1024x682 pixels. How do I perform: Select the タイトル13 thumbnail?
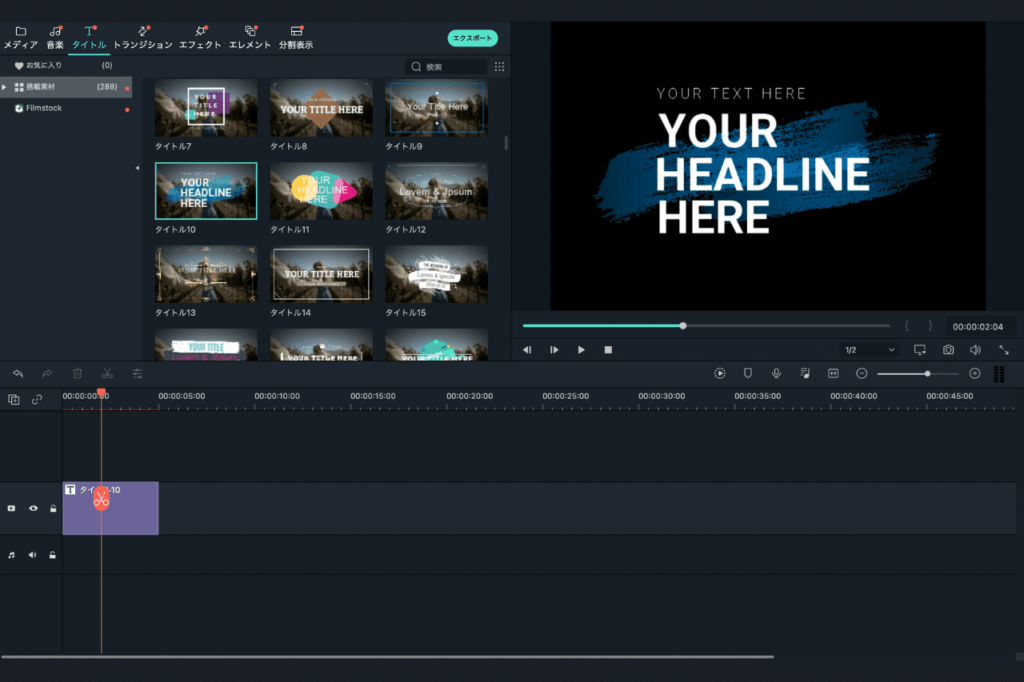(206, 274)
